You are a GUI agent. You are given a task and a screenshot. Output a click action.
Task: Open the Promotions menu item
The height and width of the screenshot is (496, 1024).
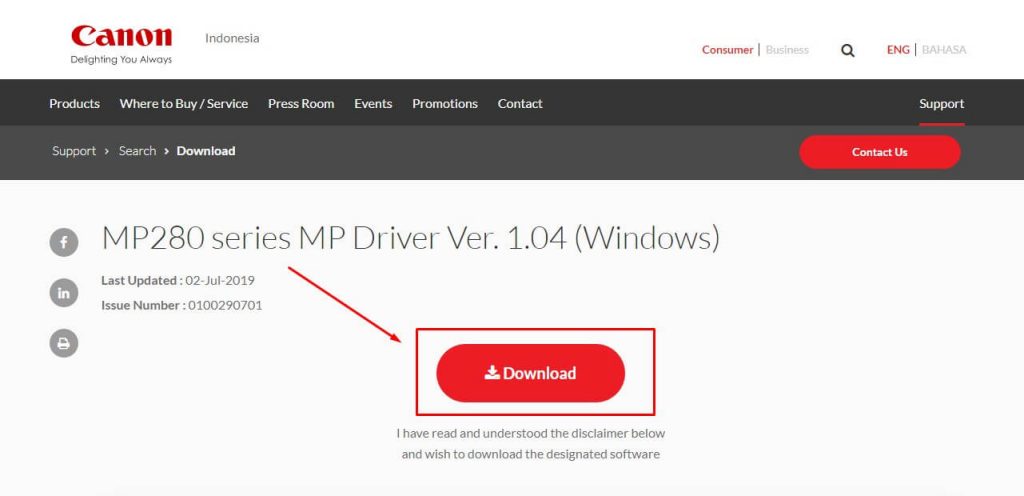(x=445, y=104)
